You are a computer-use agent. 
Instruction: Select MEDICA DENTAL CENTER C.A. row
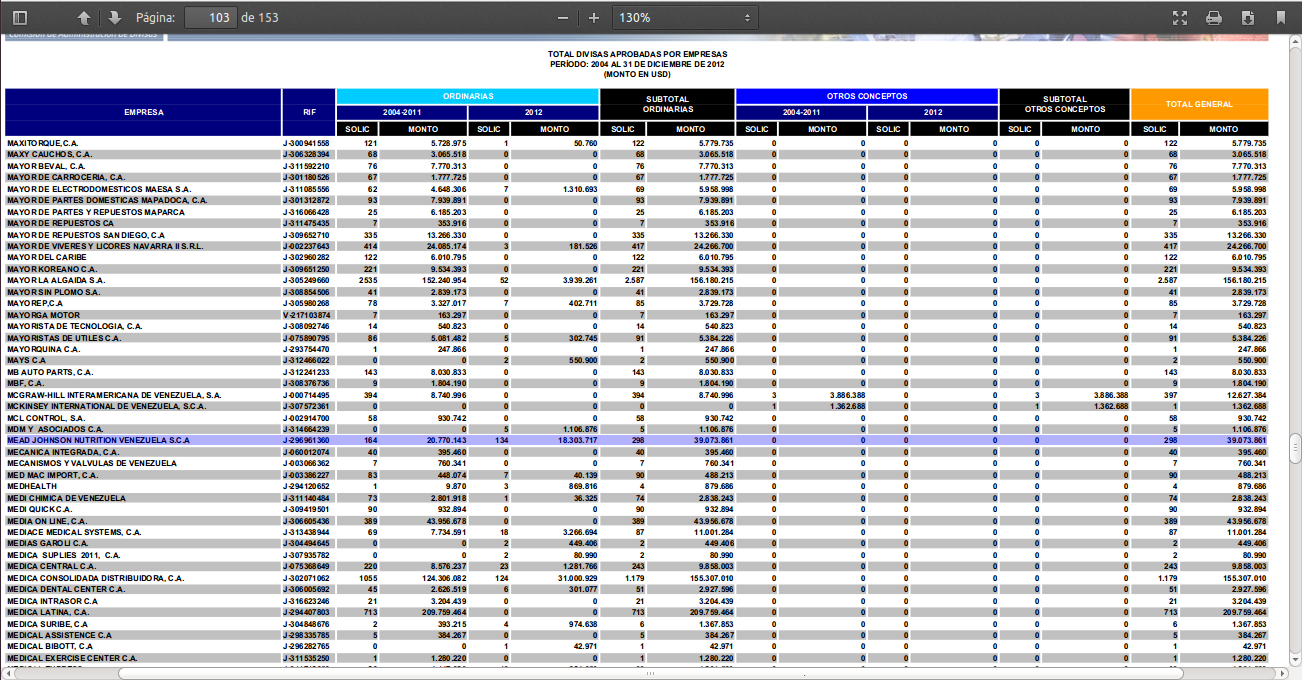(x=637, y=589)
